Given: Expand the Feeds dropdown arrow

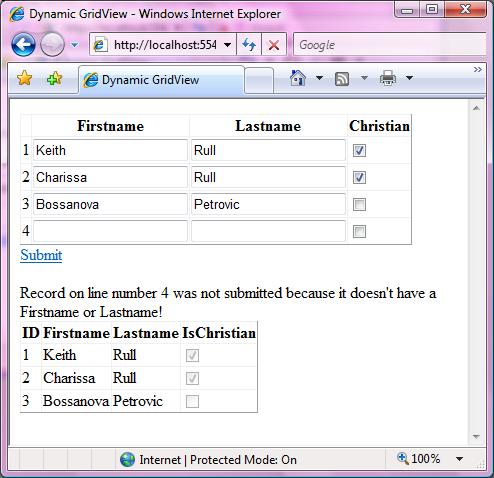Looking at the screenshot, I should click(364, 78).
